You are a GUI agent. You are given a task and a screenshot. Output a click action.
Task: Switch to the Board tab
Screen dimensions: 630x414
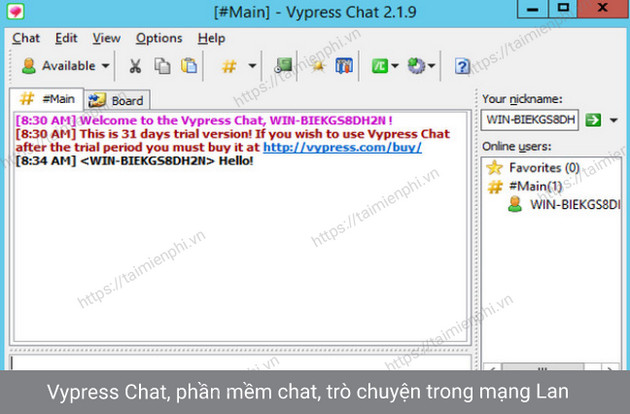(x=117, y=100)
